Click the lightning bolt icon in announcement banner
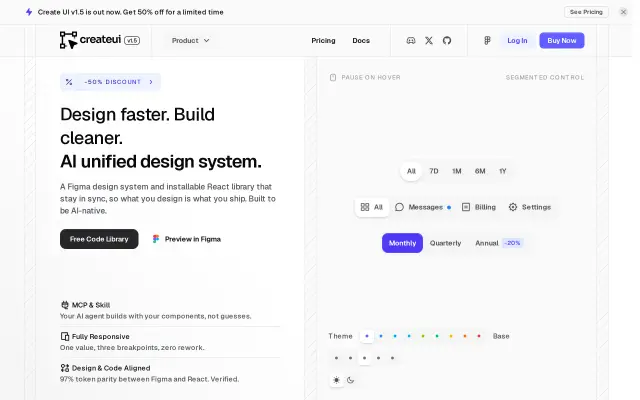The image size is (640, 400). pyautogui.click(x=29, y=12)
